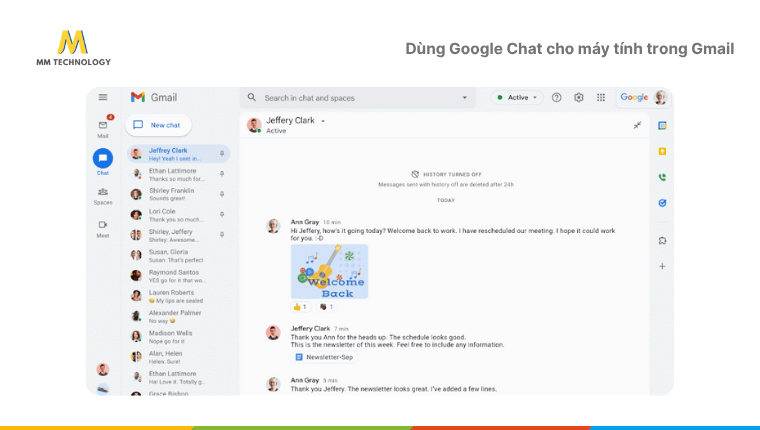Open the Alan, Helen conversation
This screenshot has width=760, height=430.
click(178, 357)
